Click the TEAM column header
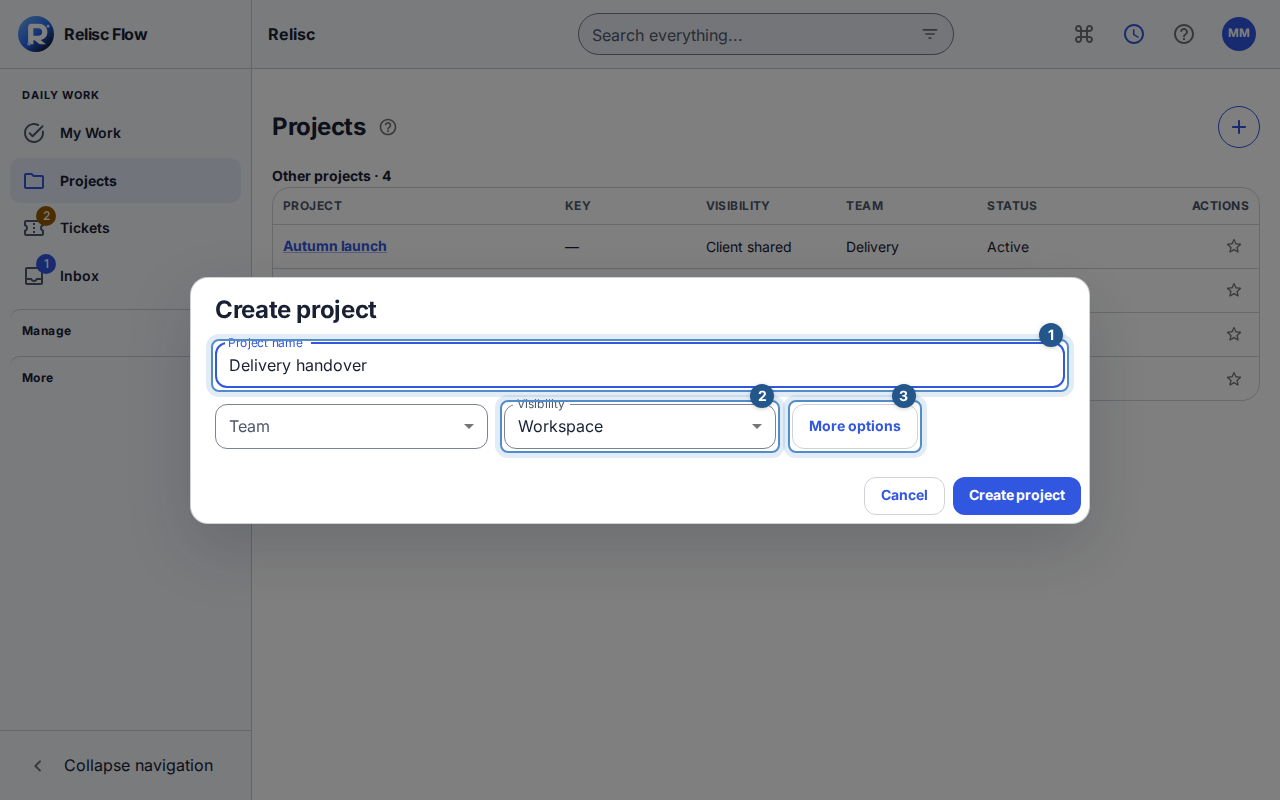This screenshot has width=1280, height=800. click(865, 206)
